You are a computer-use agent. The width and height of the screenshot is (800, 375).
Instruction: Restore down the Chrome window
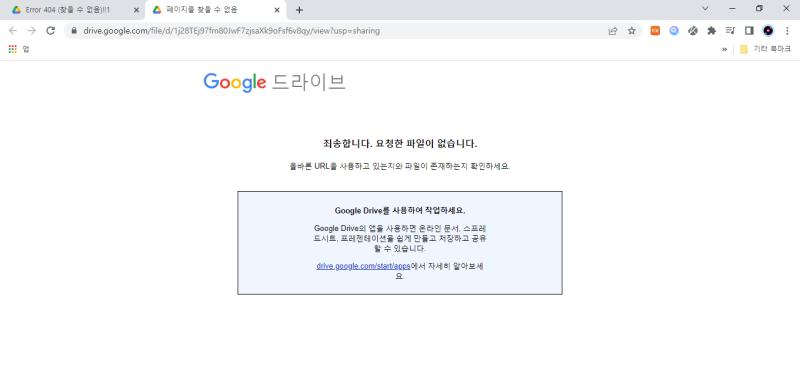click(759, 9)
